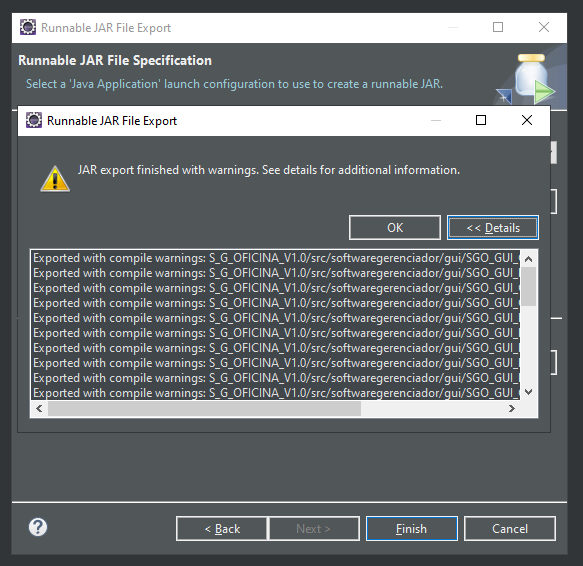Select the last visible compile warning entry
This screenshot has height=566, width=583.
(276, 393)
